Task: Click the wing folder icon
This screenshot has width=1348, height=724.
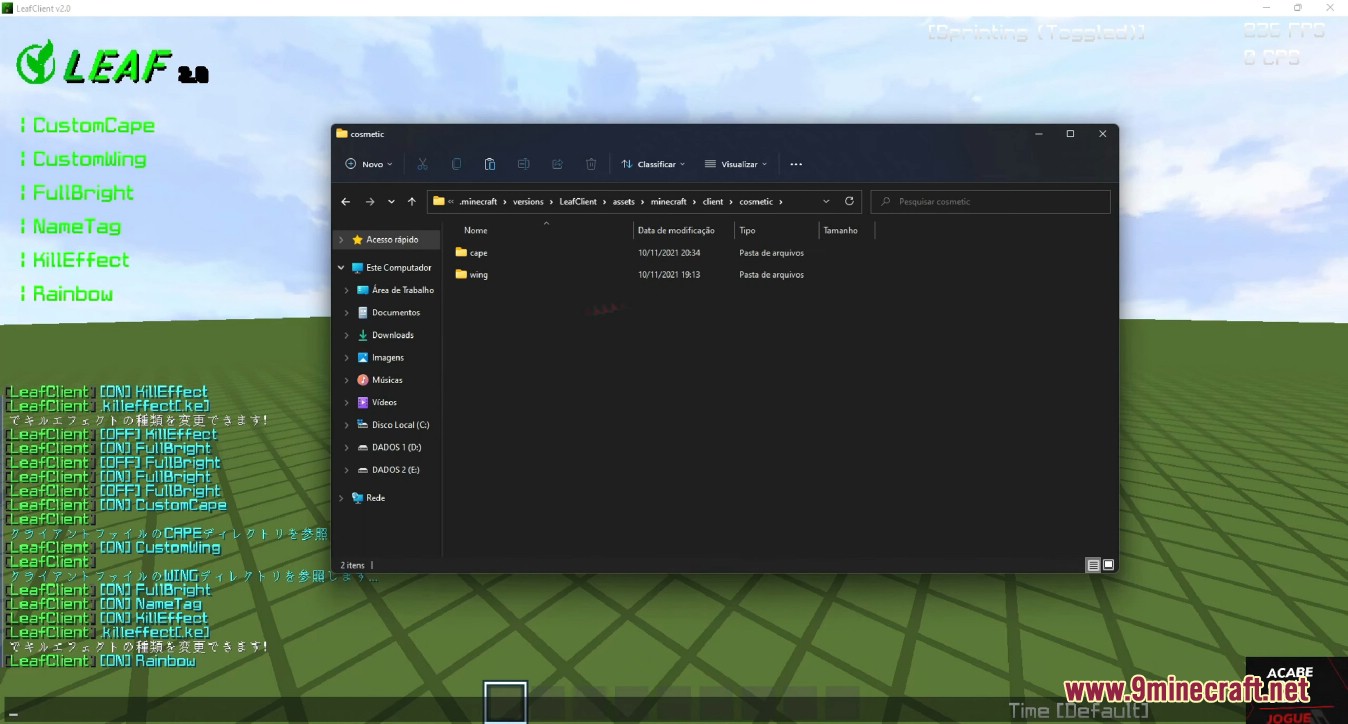Action: [461, 274]
